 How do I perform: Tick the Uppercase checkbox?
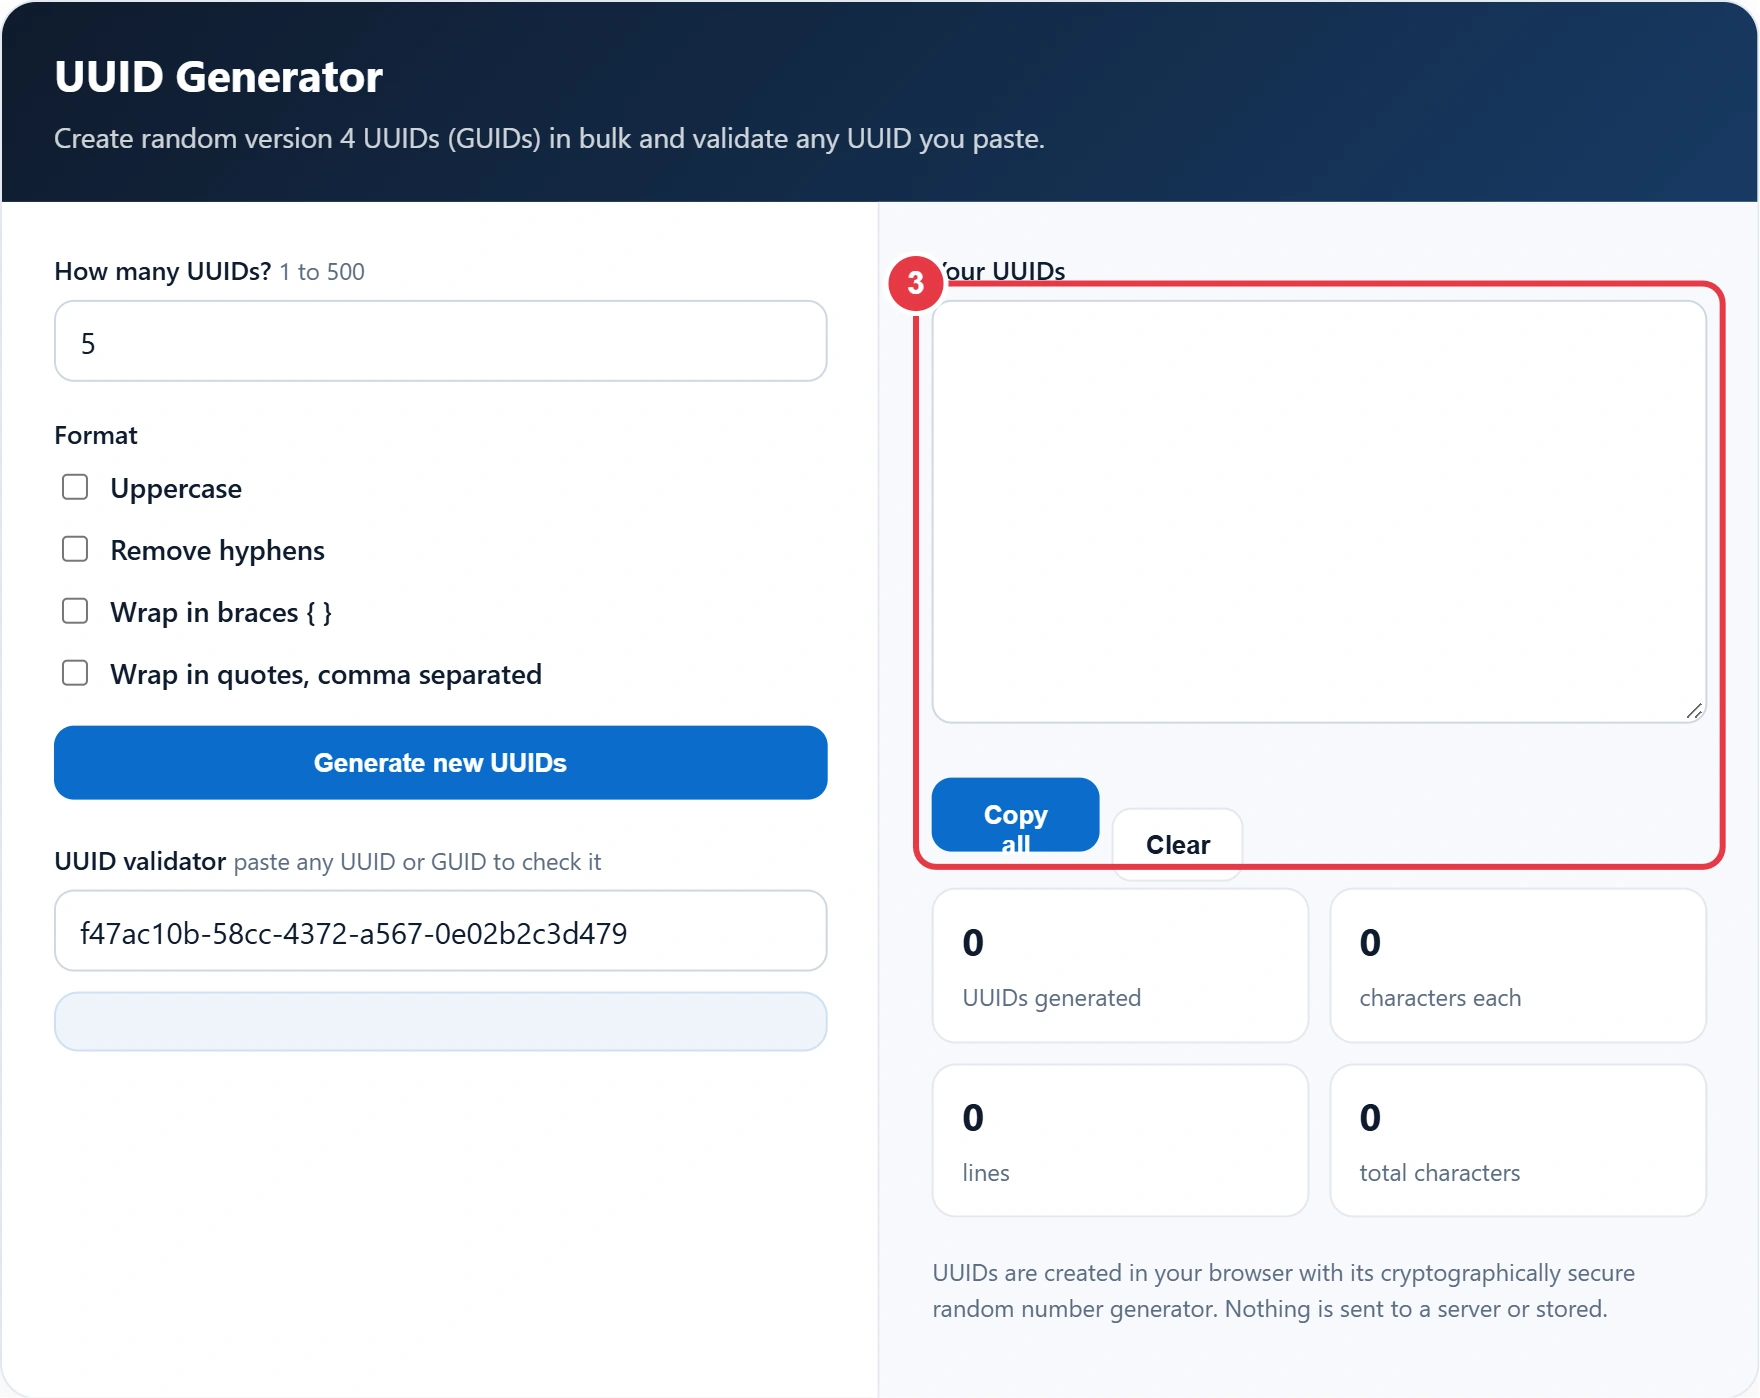click(x=75, y=487)
